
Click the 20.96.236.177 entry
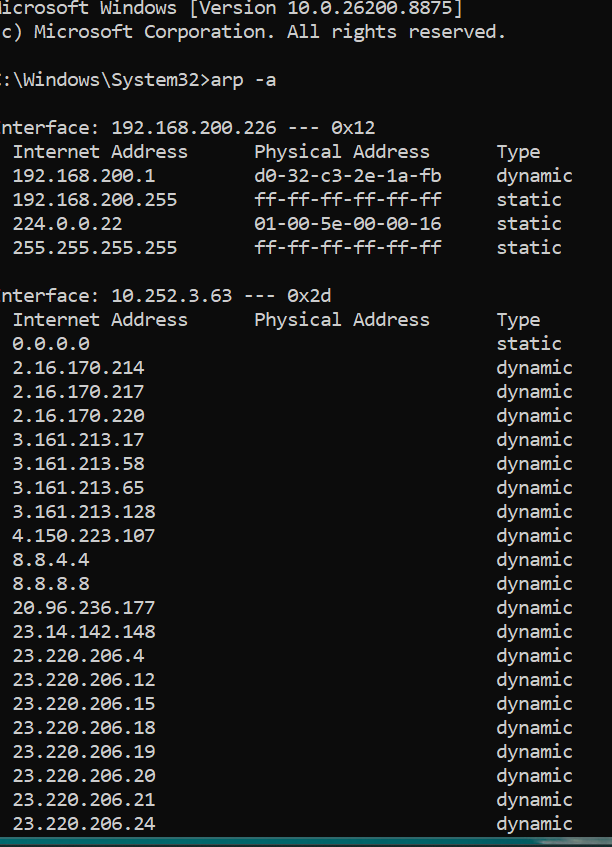tap(84, 608)
